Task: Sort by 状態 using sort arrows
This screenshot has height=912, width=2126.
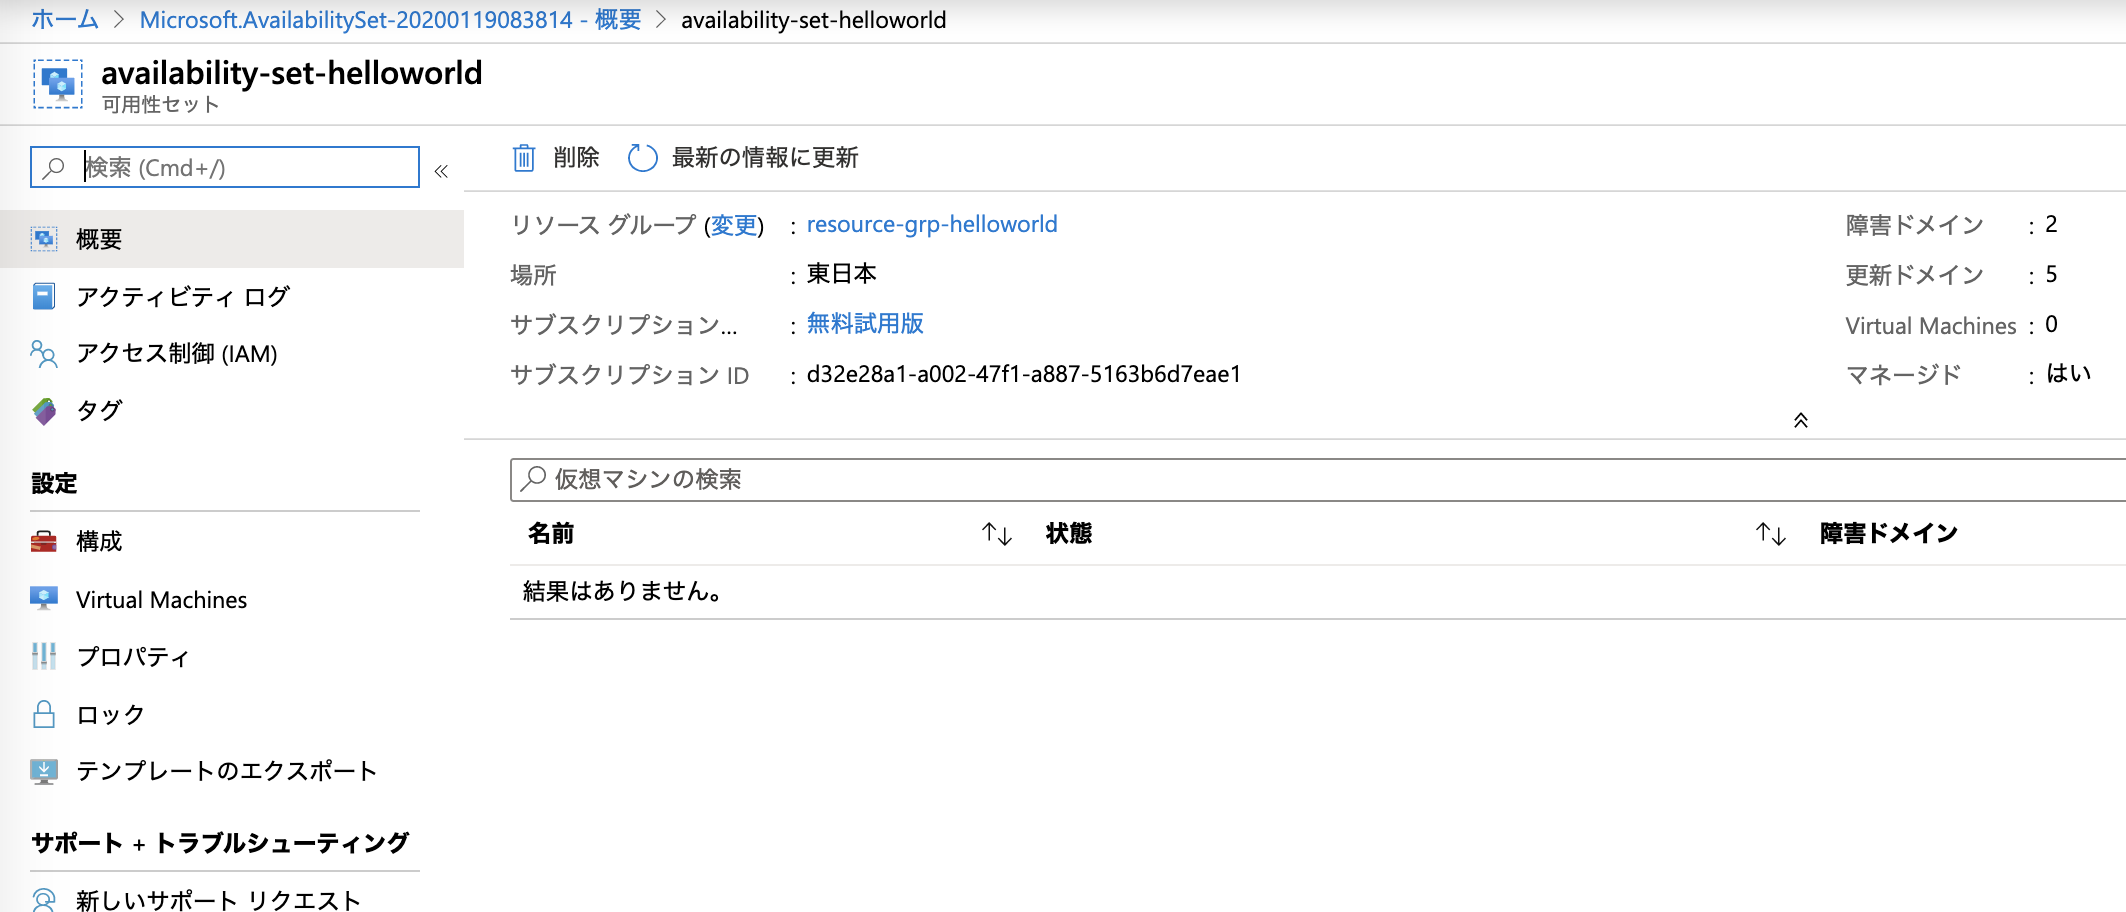Action: coord(1771,534)
